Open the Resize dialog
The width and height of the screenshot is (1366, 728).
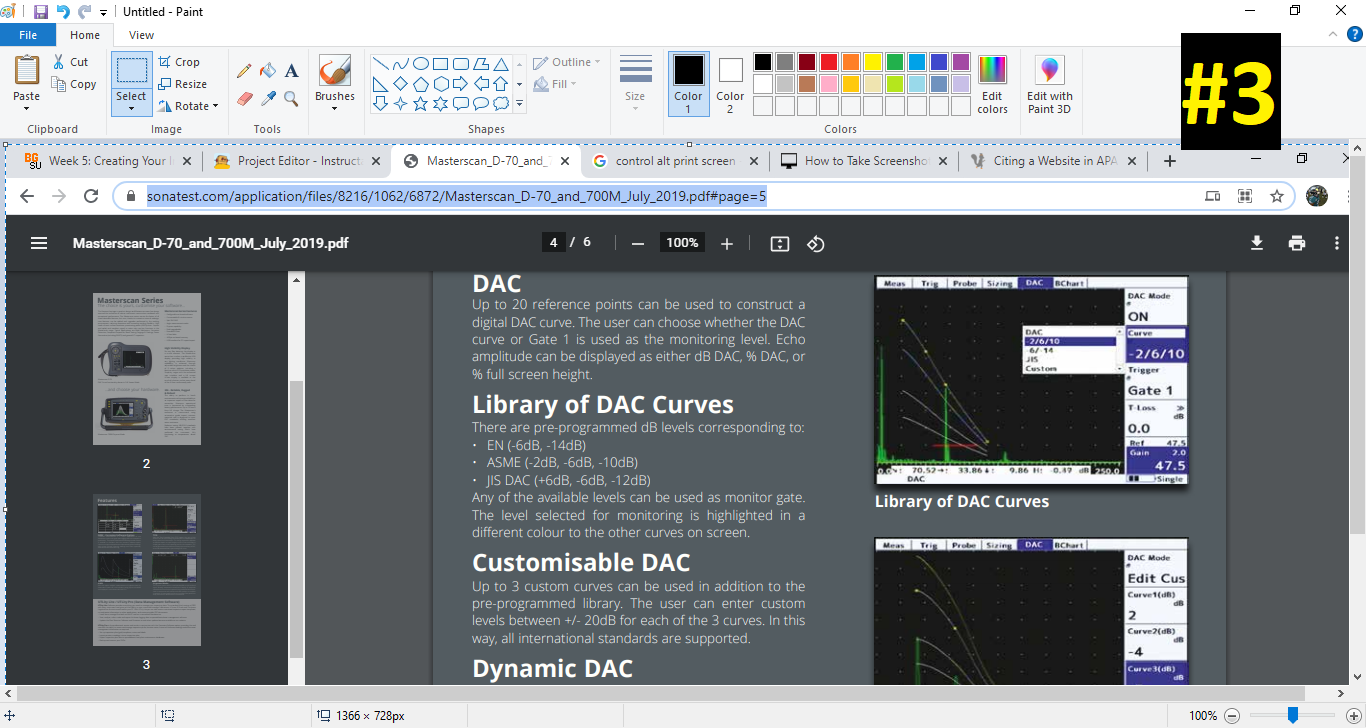[183, 84]
